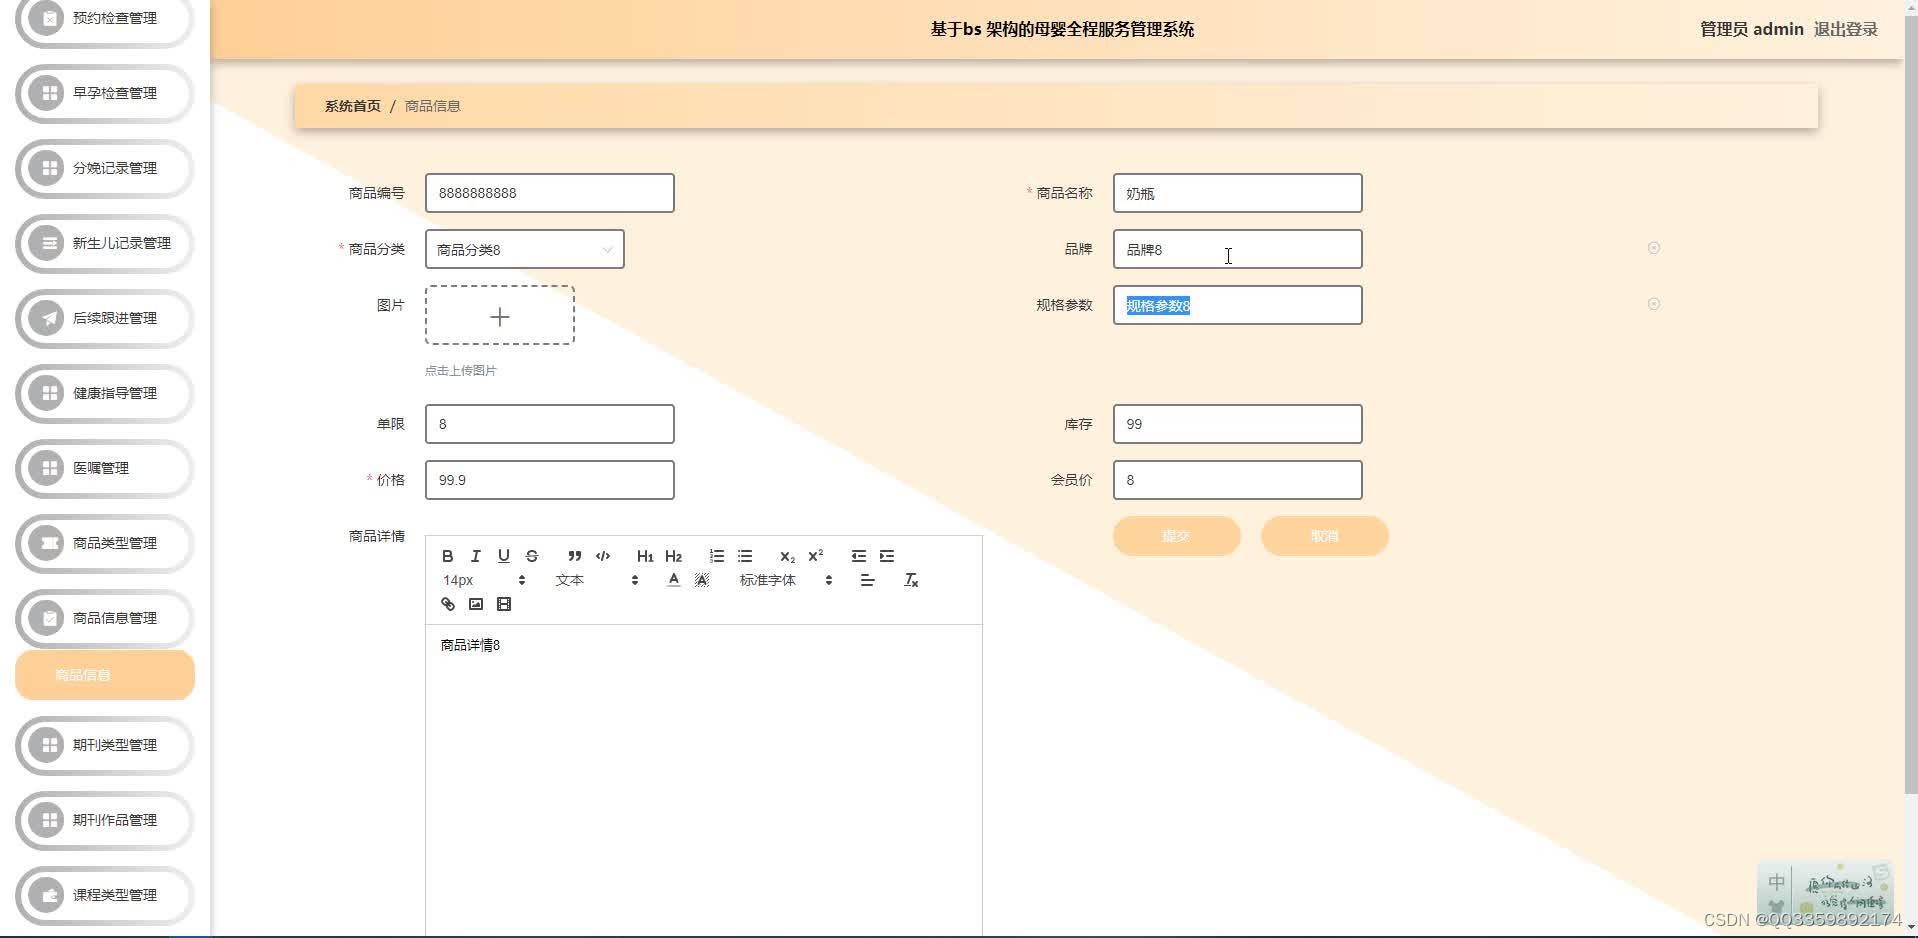This screenshot has width=1918, height=938.
Task: Click the 管理员 admin user label
Action: (1752, 29)
